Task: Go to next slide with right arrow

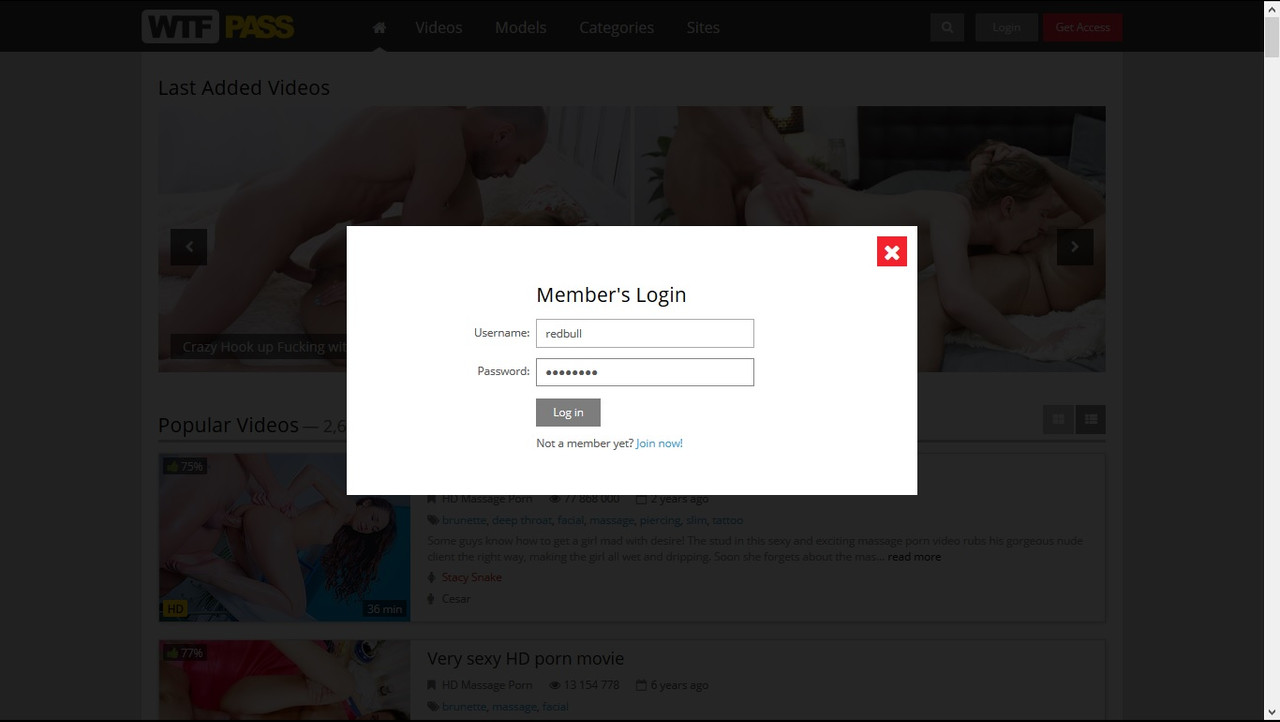Action: click(1075, 247)
